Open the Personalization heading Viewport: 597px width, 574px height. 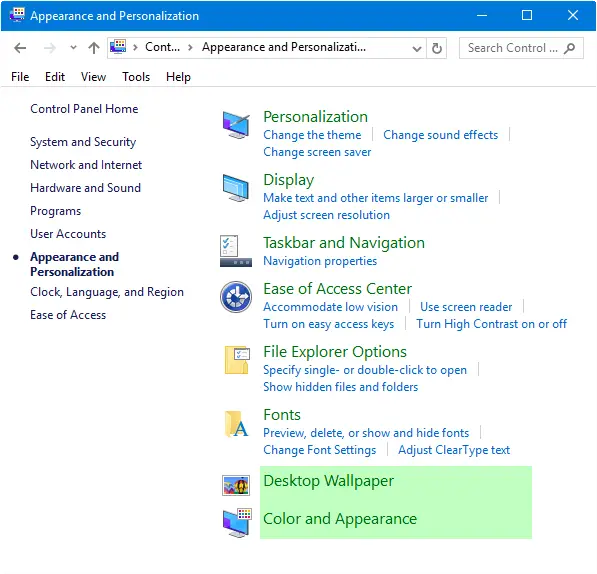pyautogui.click(x=316, y=116)
